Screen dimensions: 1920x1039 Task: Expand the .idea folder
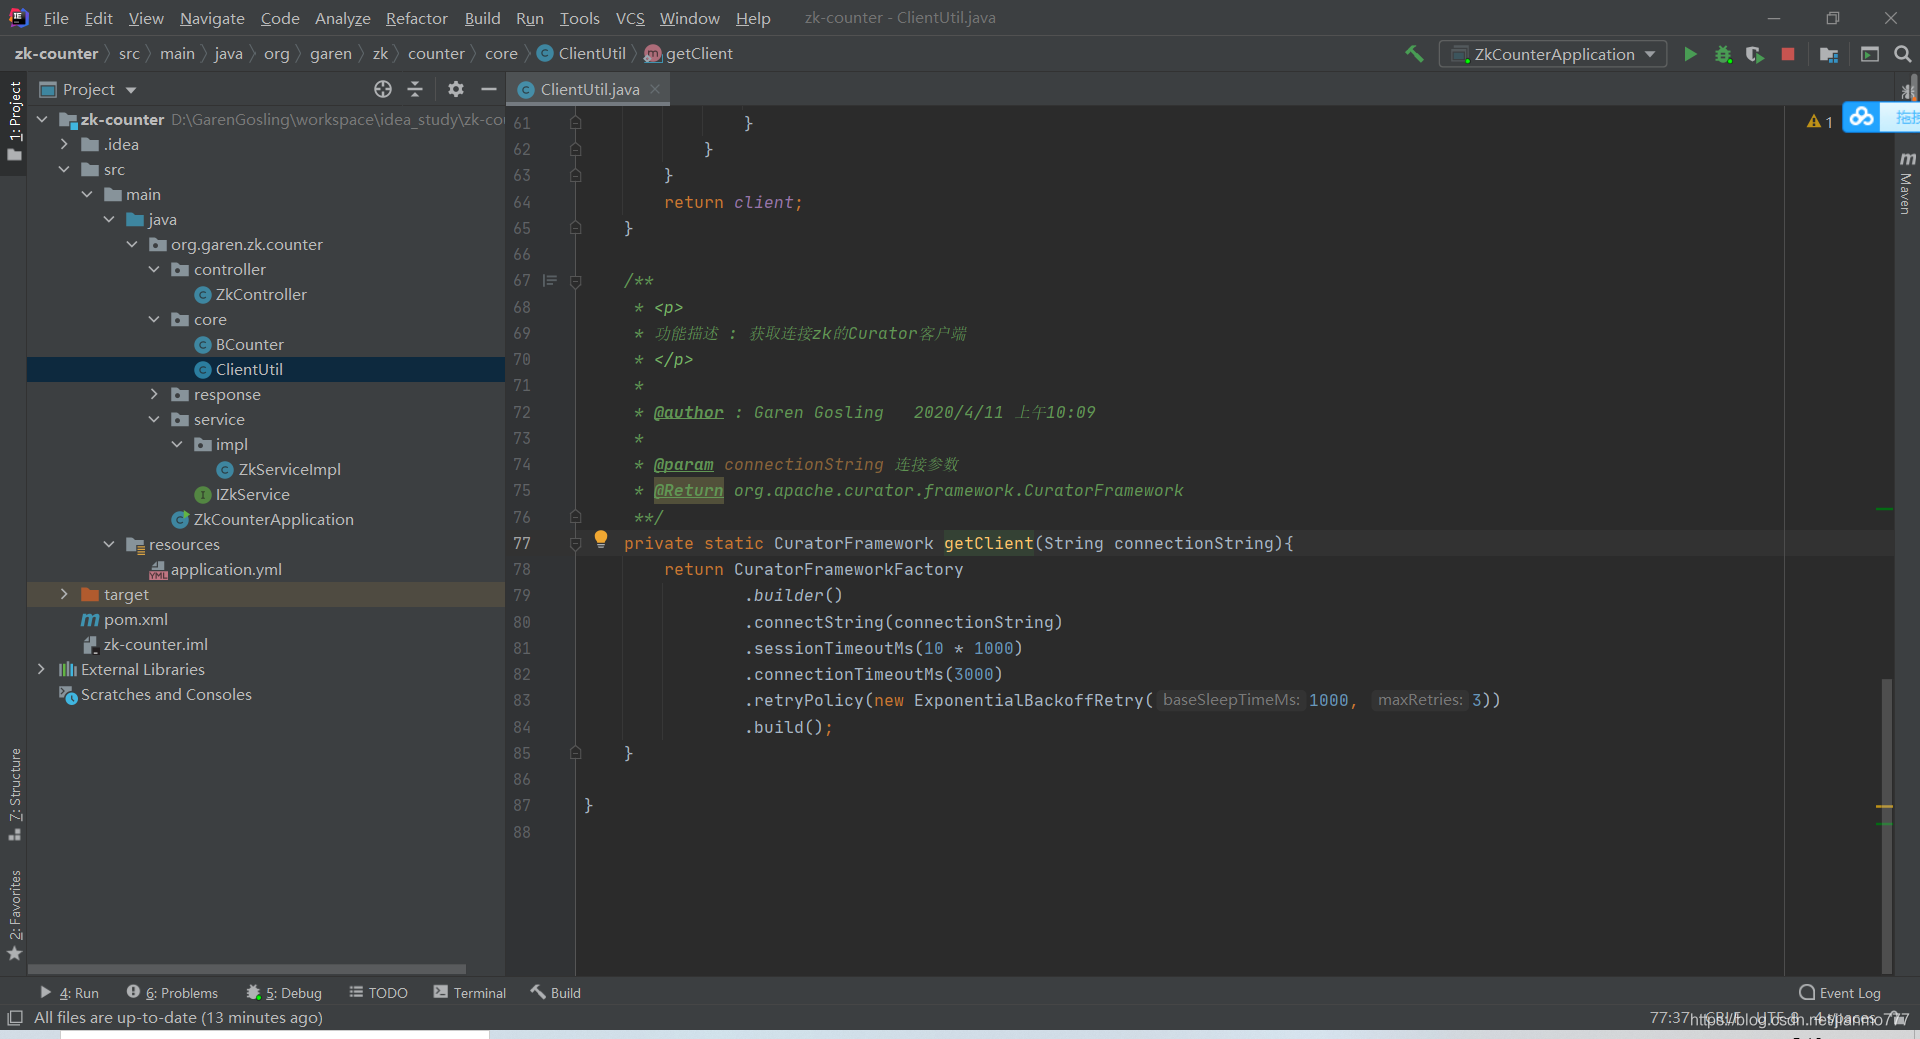click(x=65, y=144)
